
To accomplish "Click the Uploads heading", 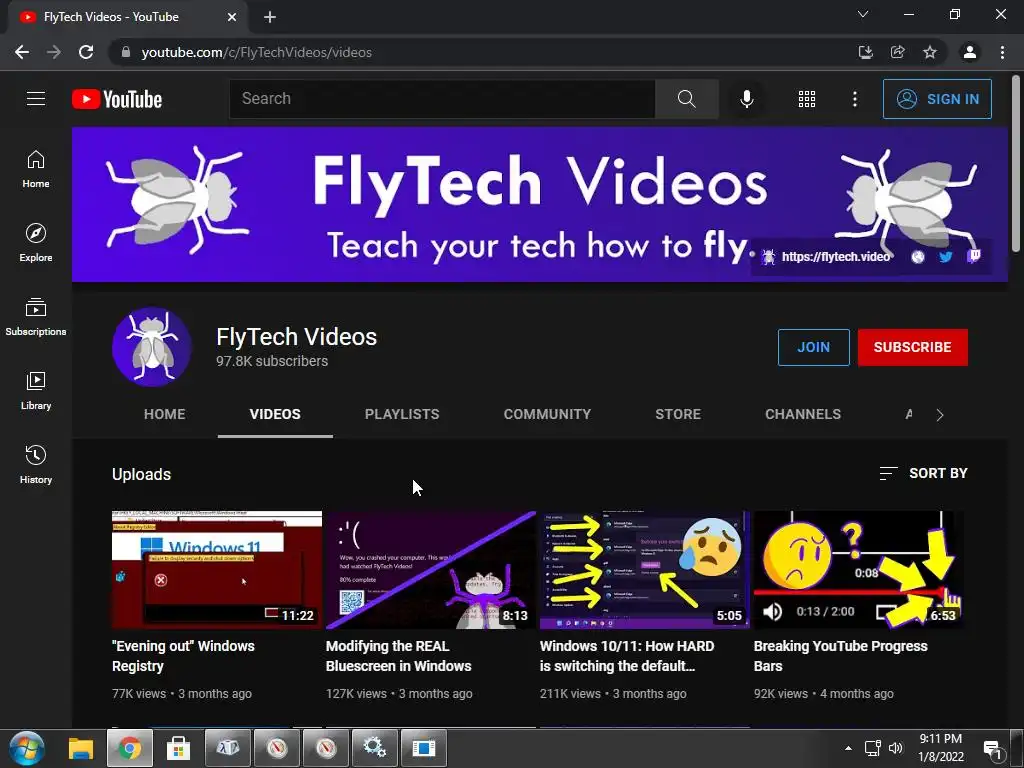I will click(x=141, y=474).
